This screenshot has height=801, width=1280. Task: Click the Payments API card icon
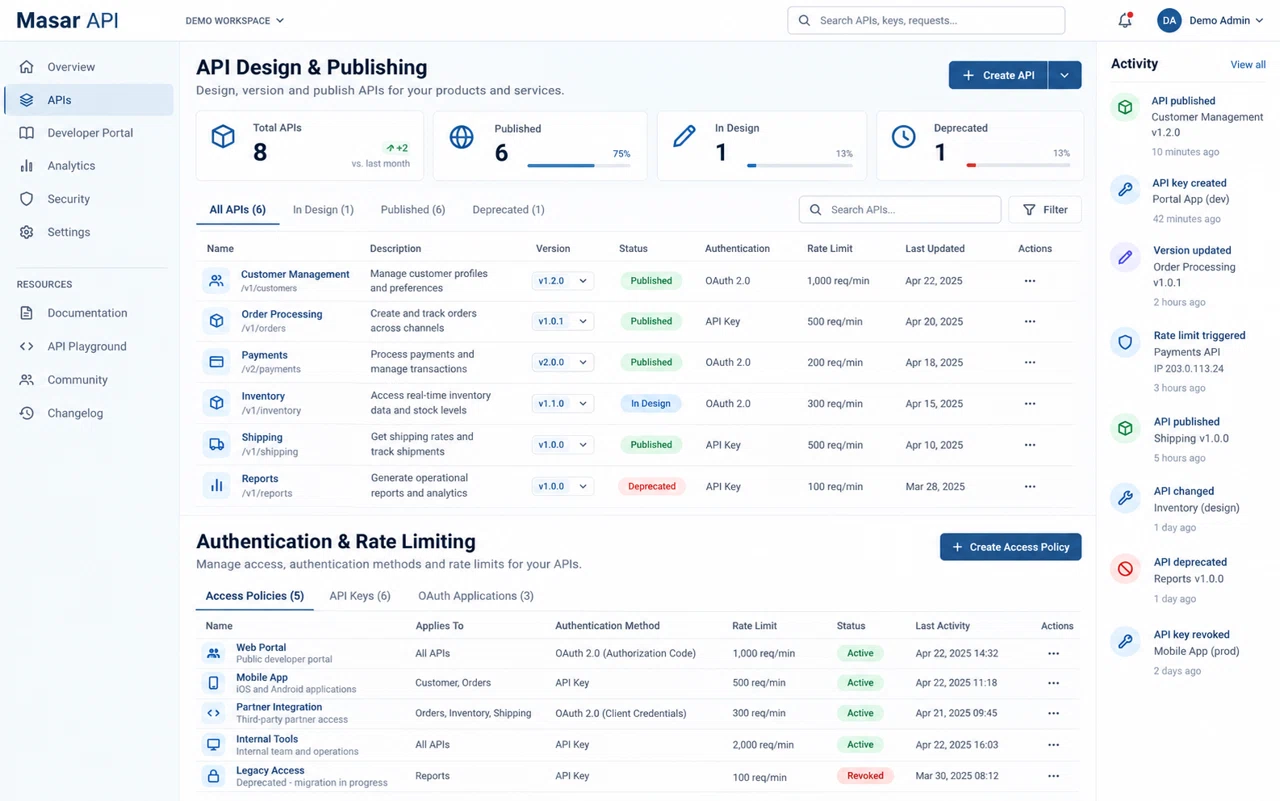tap(216, 362)
